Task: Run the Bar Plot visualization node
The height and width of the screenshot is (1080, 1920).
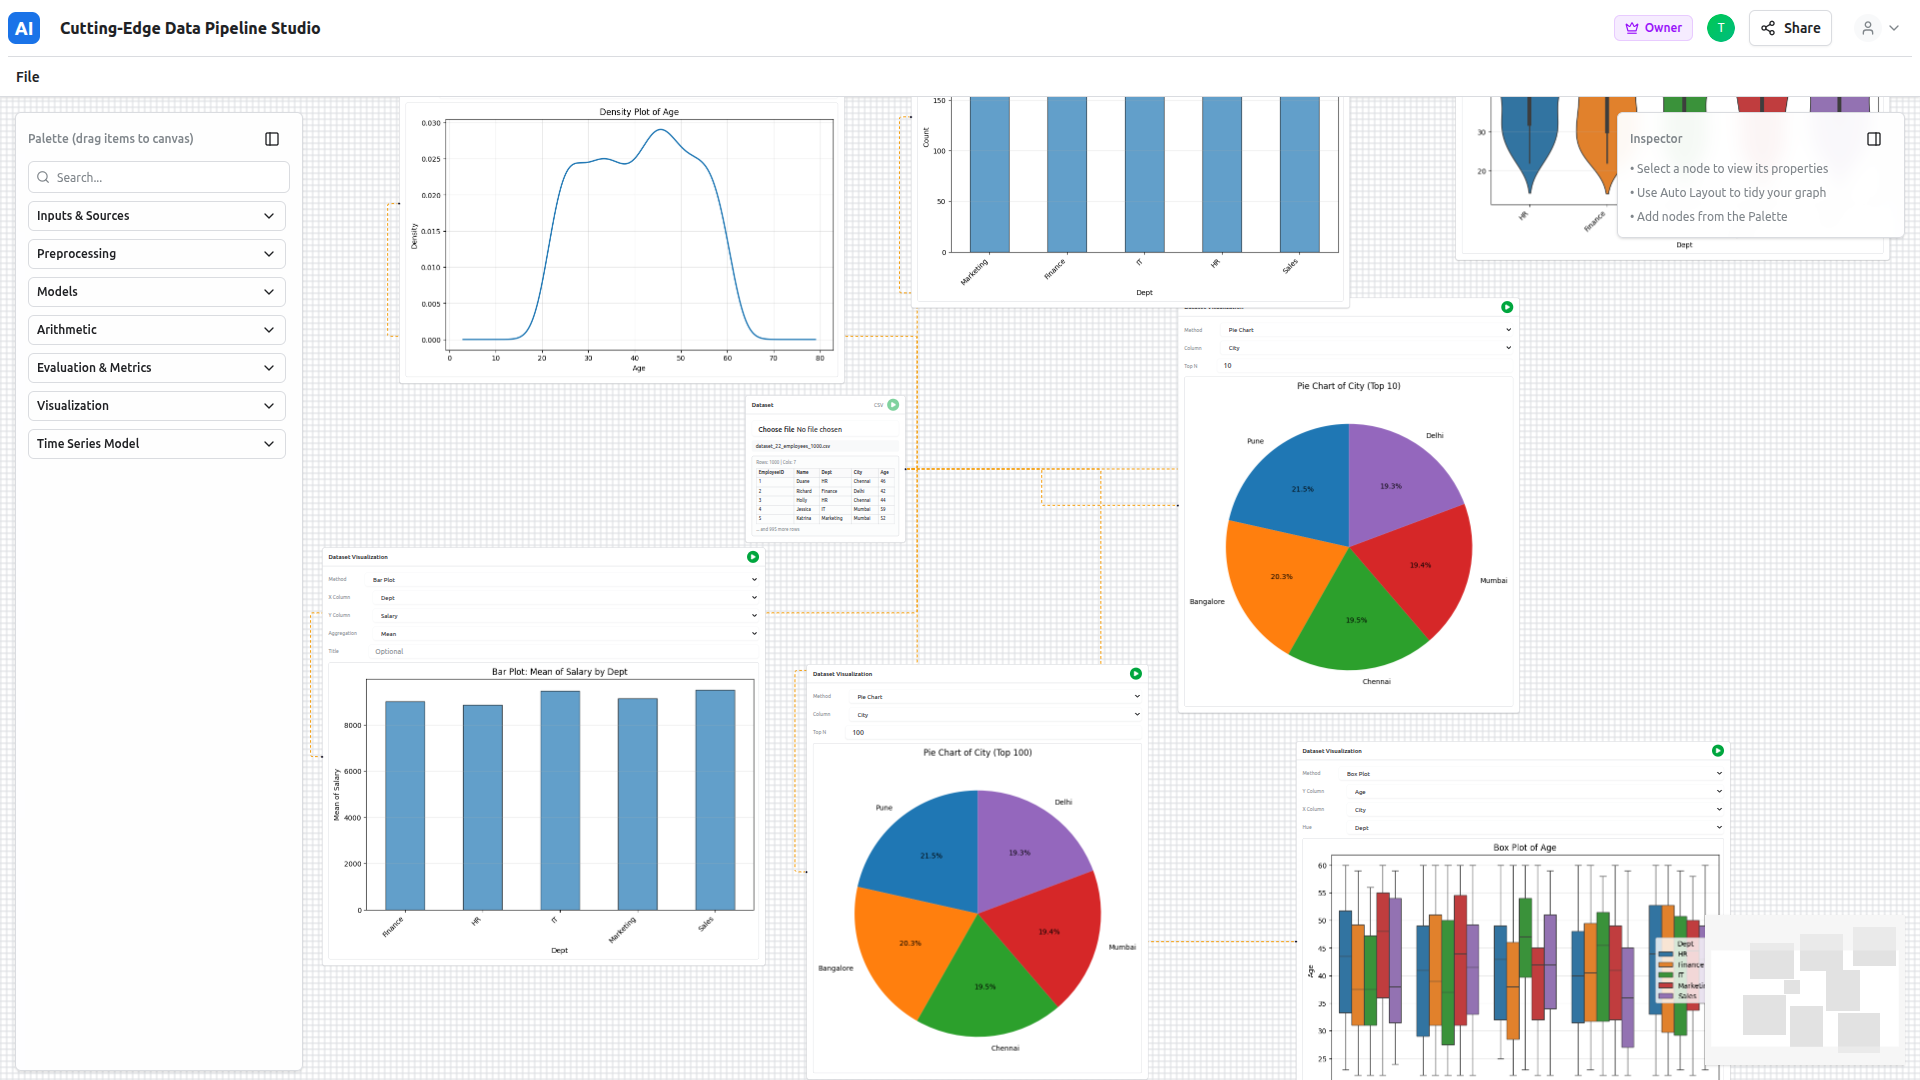Action: 753,557
